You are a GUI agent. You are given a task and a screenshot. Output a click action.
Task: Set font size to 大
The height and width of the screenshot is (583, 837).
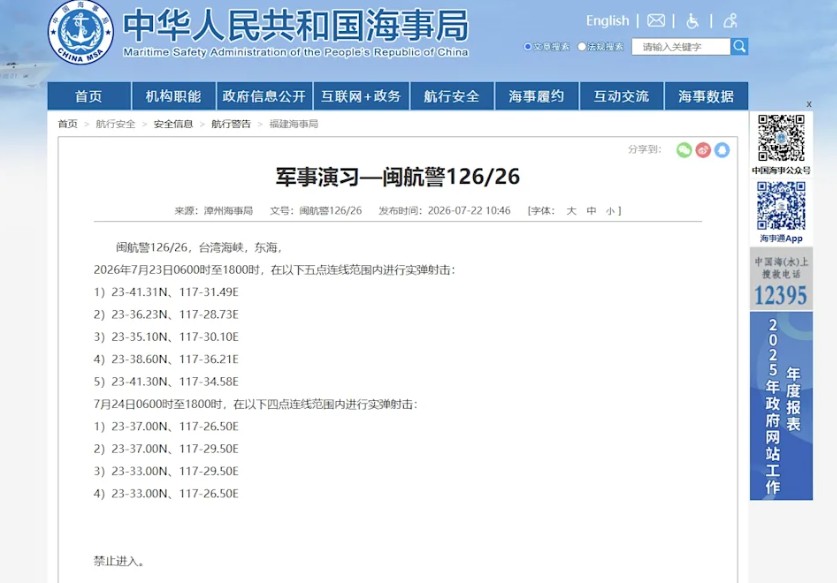tap(571, 211)
